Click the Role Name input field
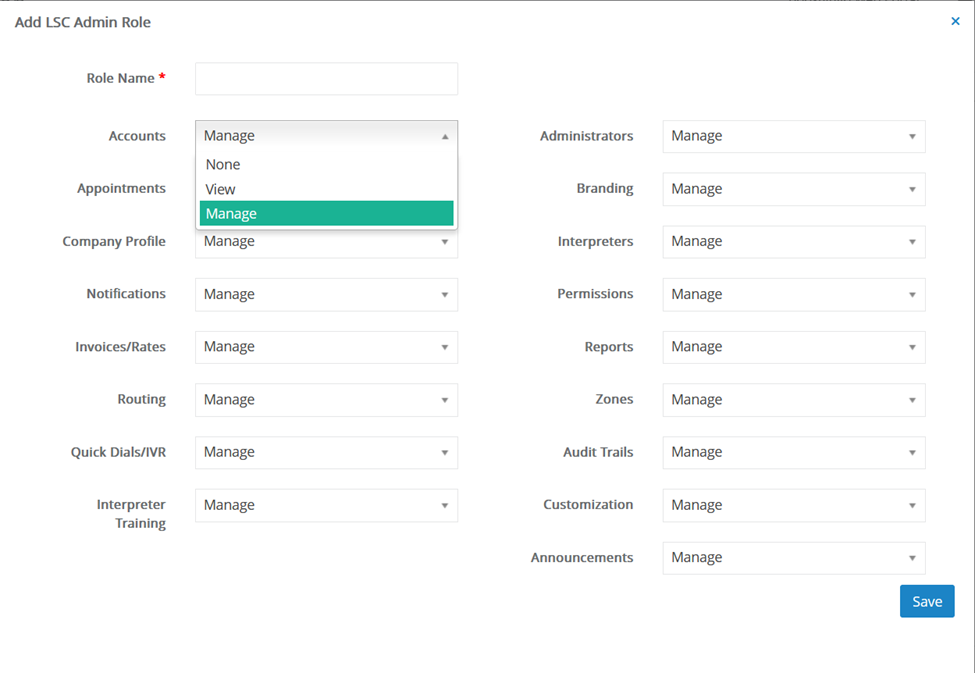The width and height of the screenshot is (975, 673). [x=326, y=78]
